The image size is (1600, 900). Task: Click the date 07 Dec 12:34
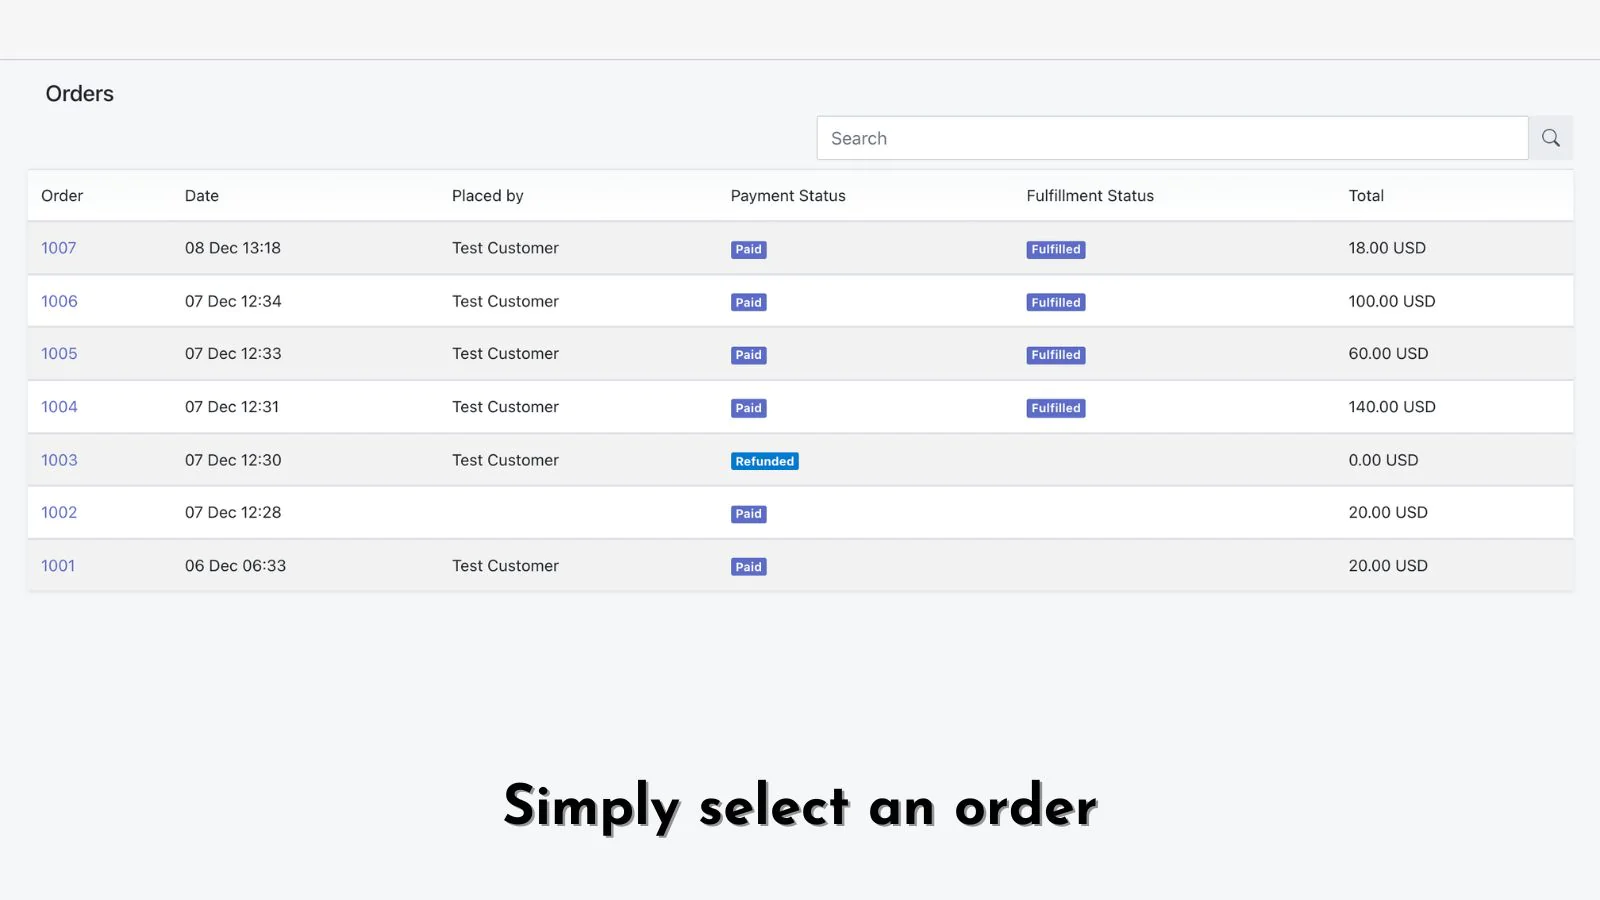(233, 301)
